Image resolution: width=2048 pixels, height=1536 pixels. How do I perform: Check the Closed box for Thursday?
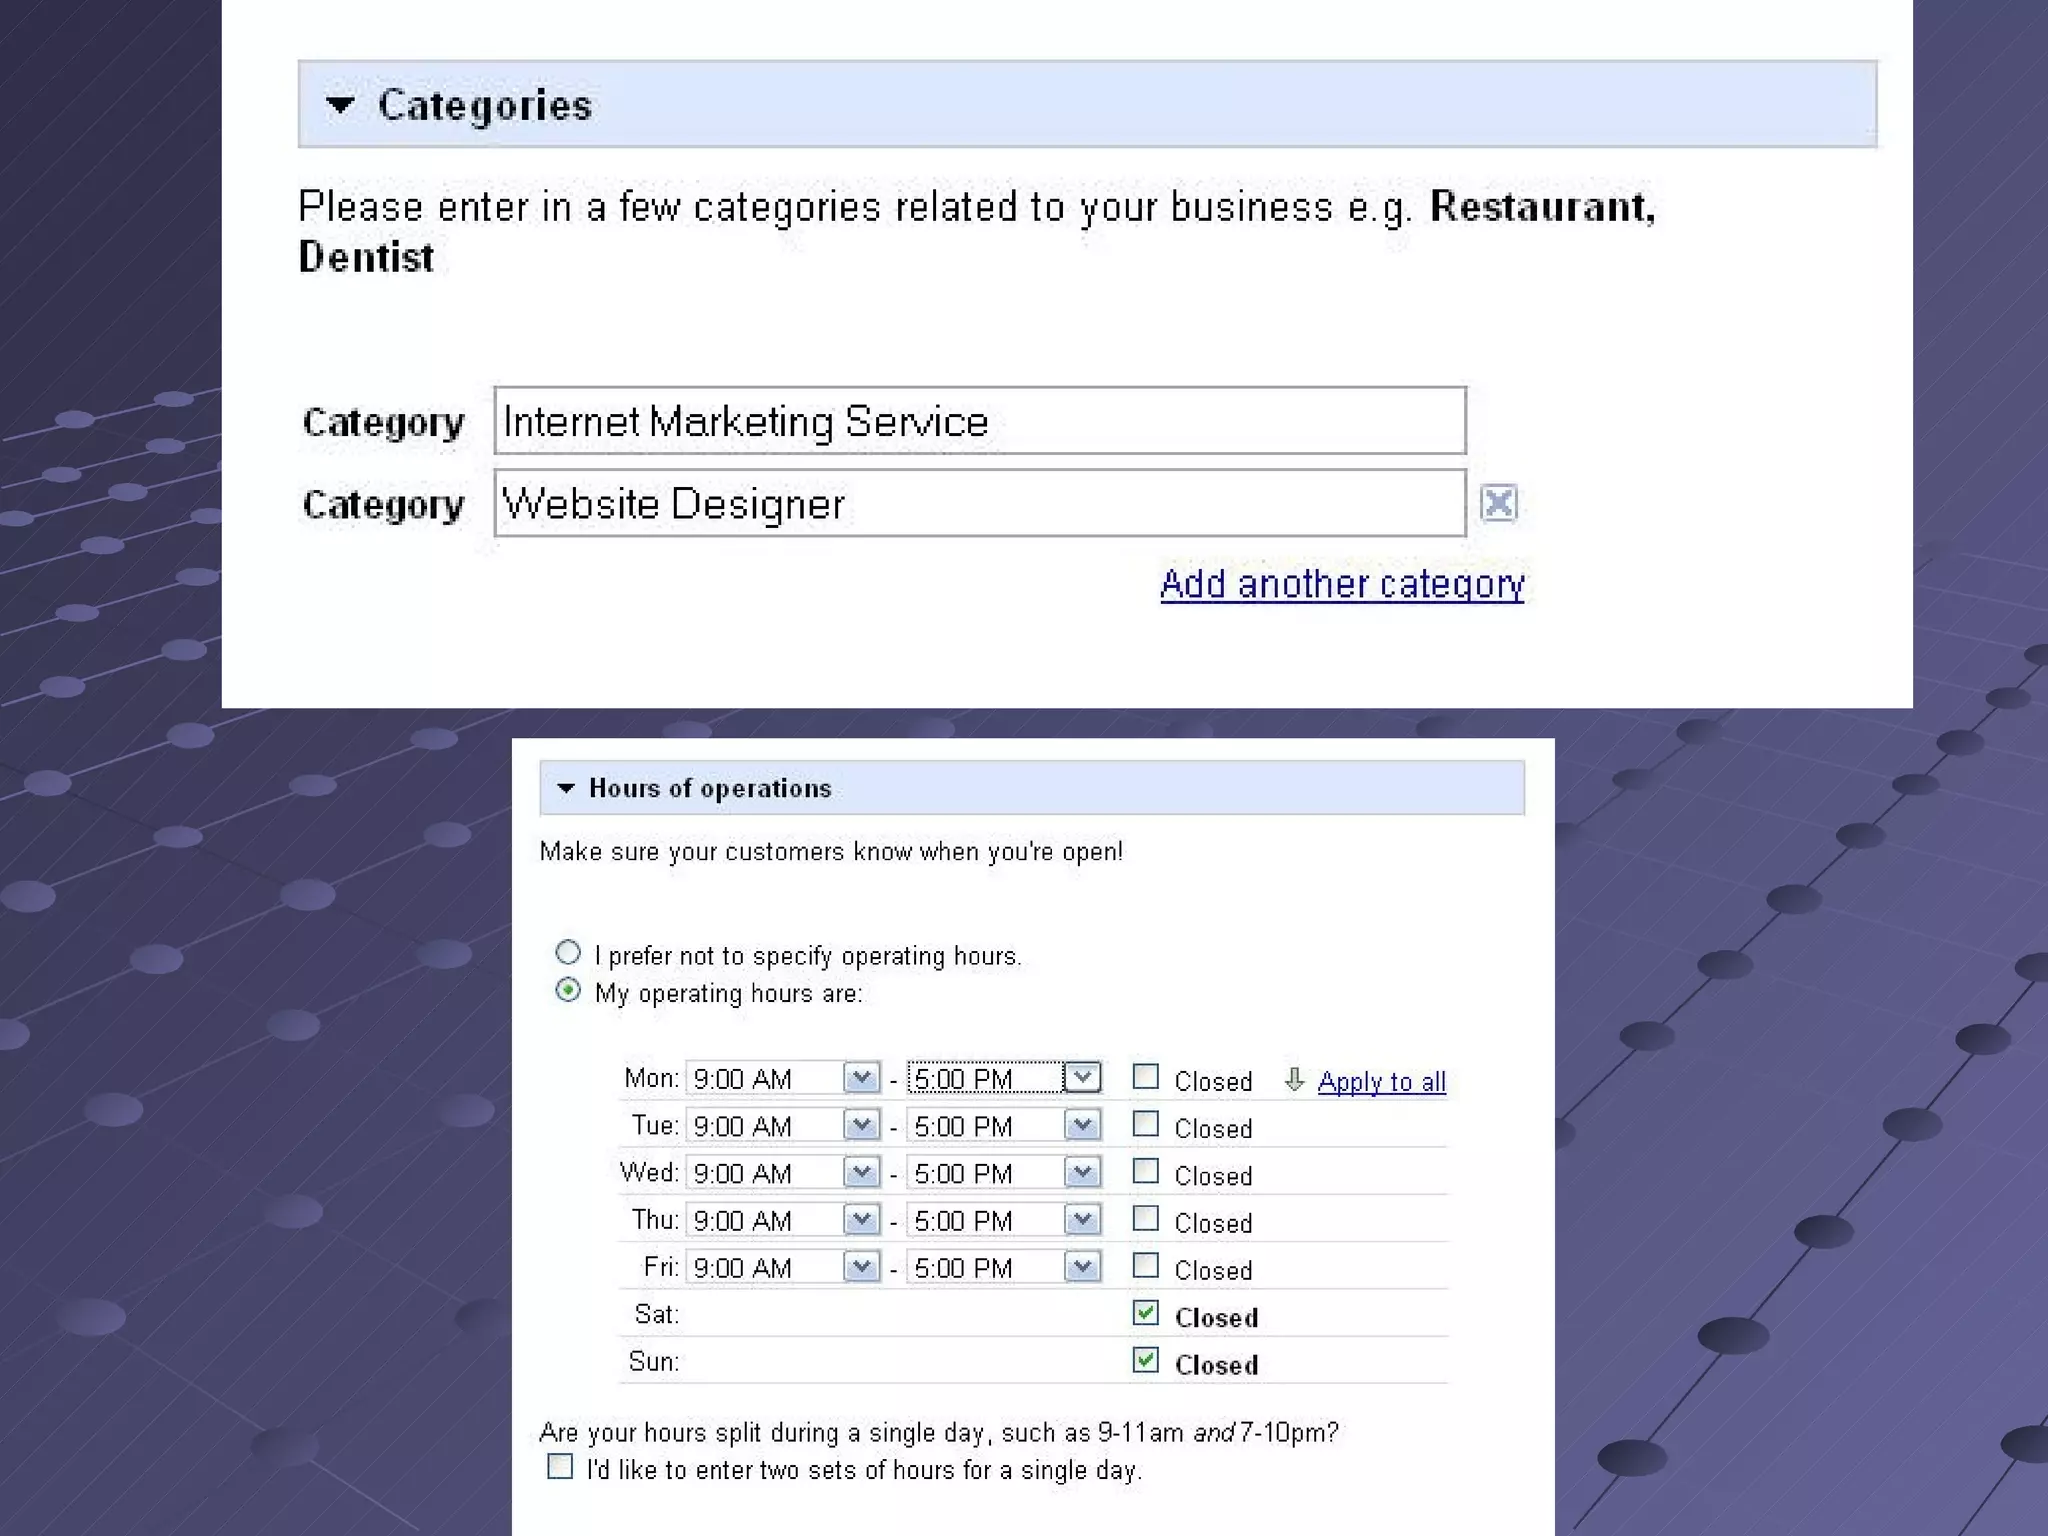[x=1145, y=1219]
